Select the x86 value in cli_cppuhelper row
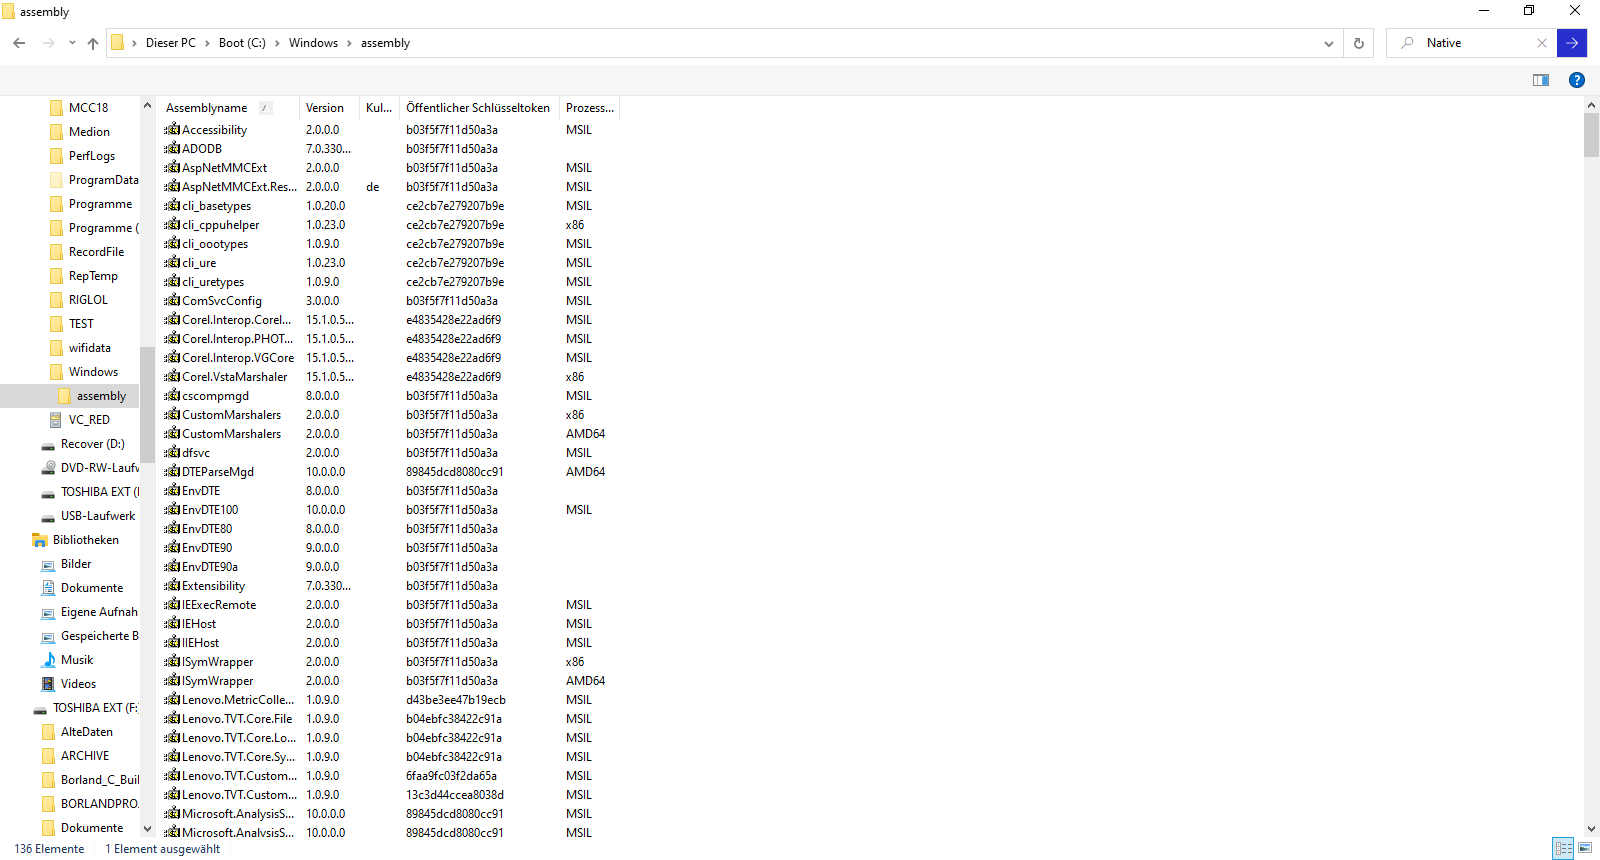1600x860 pixels. (x=575, y=225)
